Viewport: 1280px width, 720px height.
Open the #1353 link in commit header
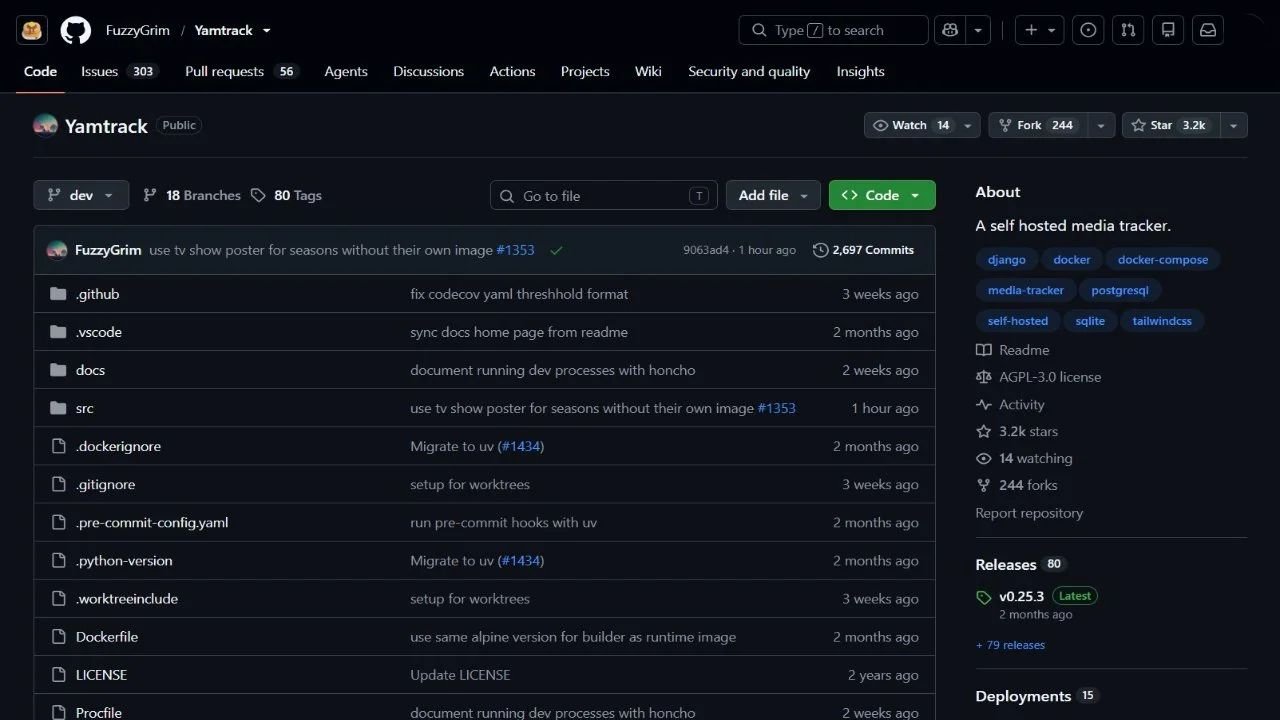[515, 250]
